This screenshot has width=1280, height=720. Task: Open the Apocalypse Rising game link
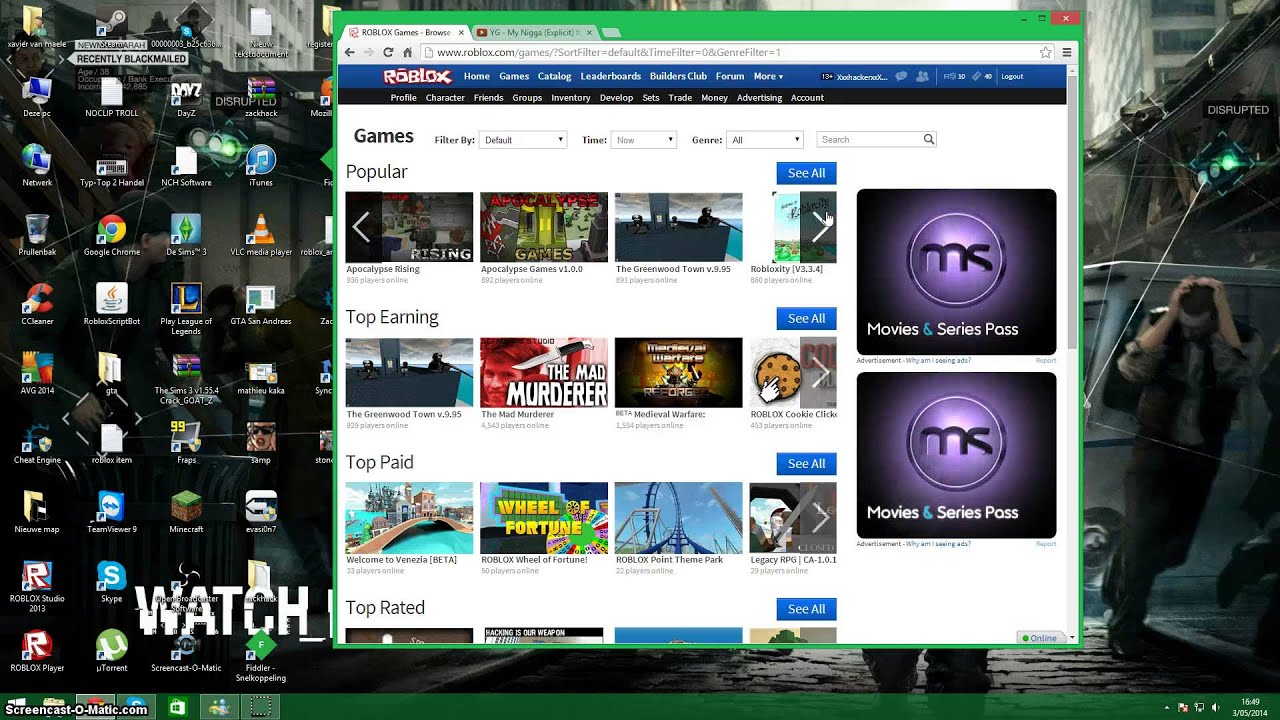383,269
